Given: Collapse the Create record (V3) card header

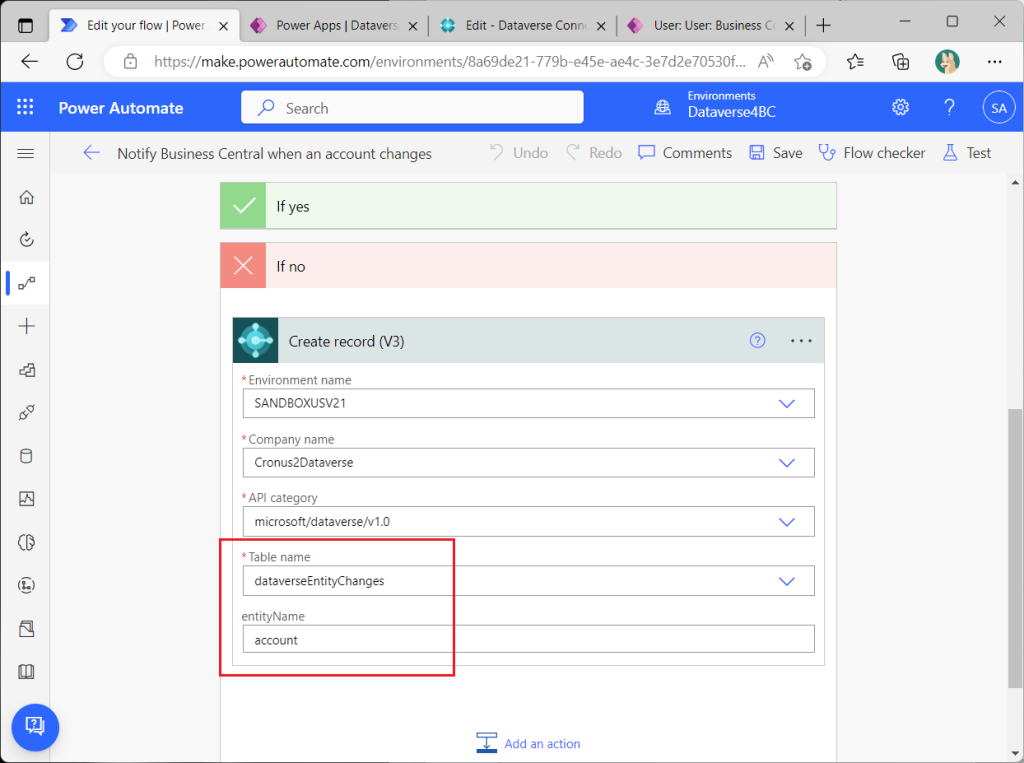Looking at the screenshot, I should click(528, 340).
